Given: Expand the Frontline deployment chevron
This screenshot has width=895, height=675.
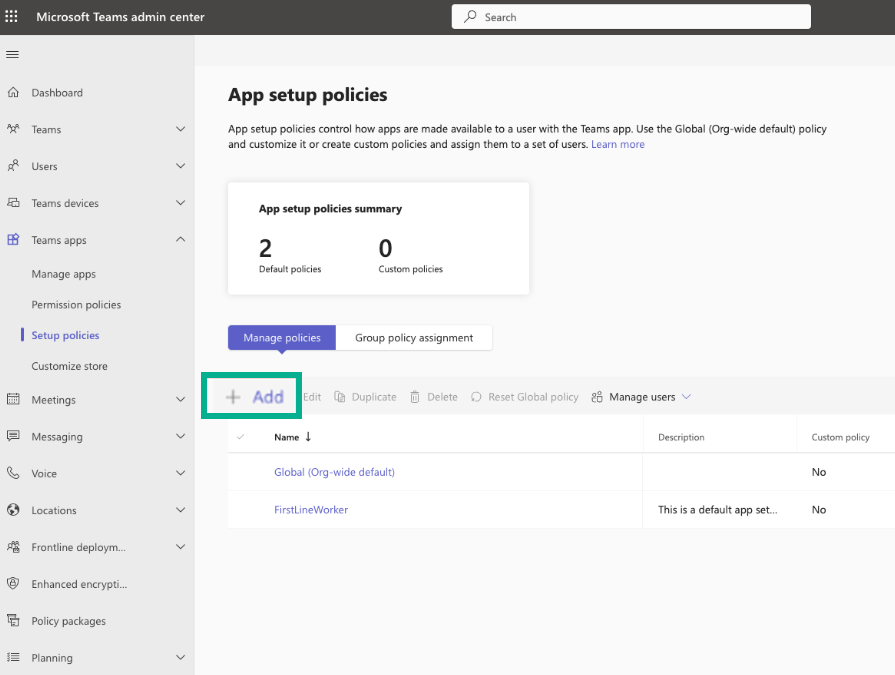Looking at the screenshot, I should (180, 547).
